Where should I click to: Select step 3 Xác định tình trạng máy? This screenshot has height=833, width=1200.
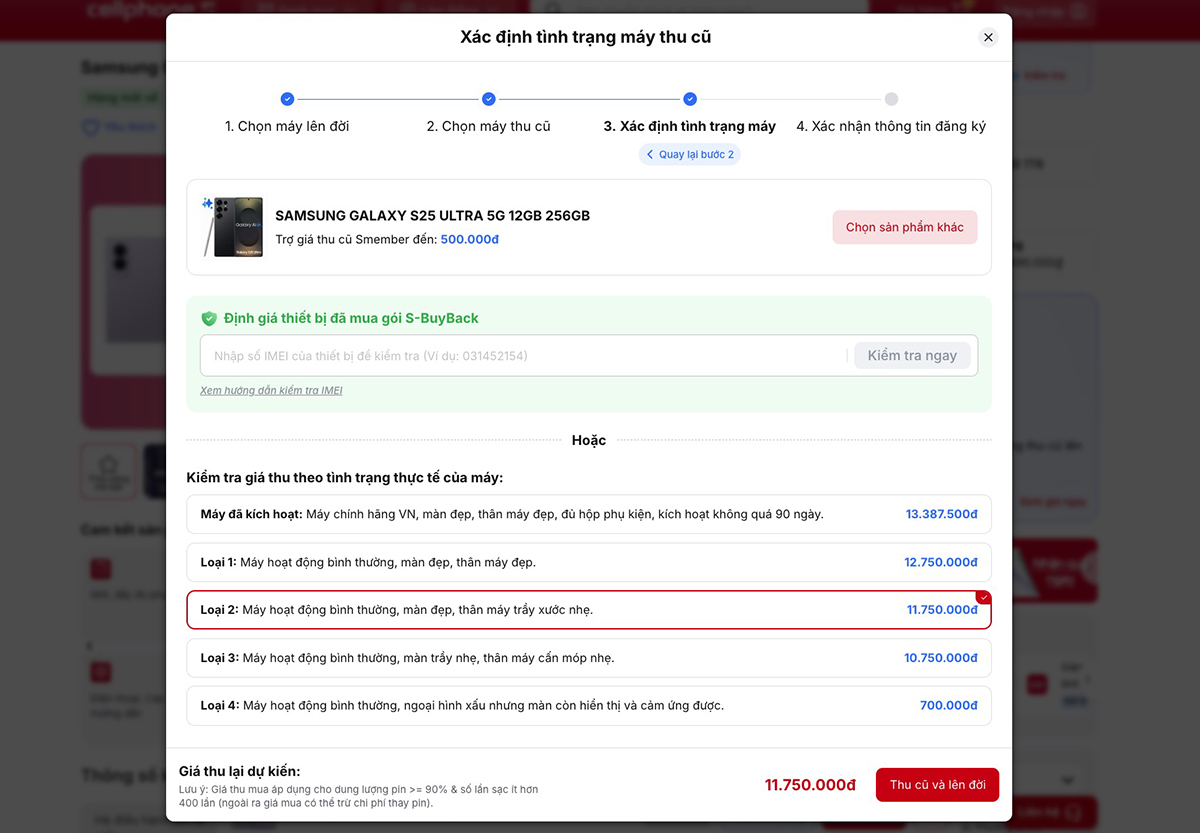tap(690, 126)
